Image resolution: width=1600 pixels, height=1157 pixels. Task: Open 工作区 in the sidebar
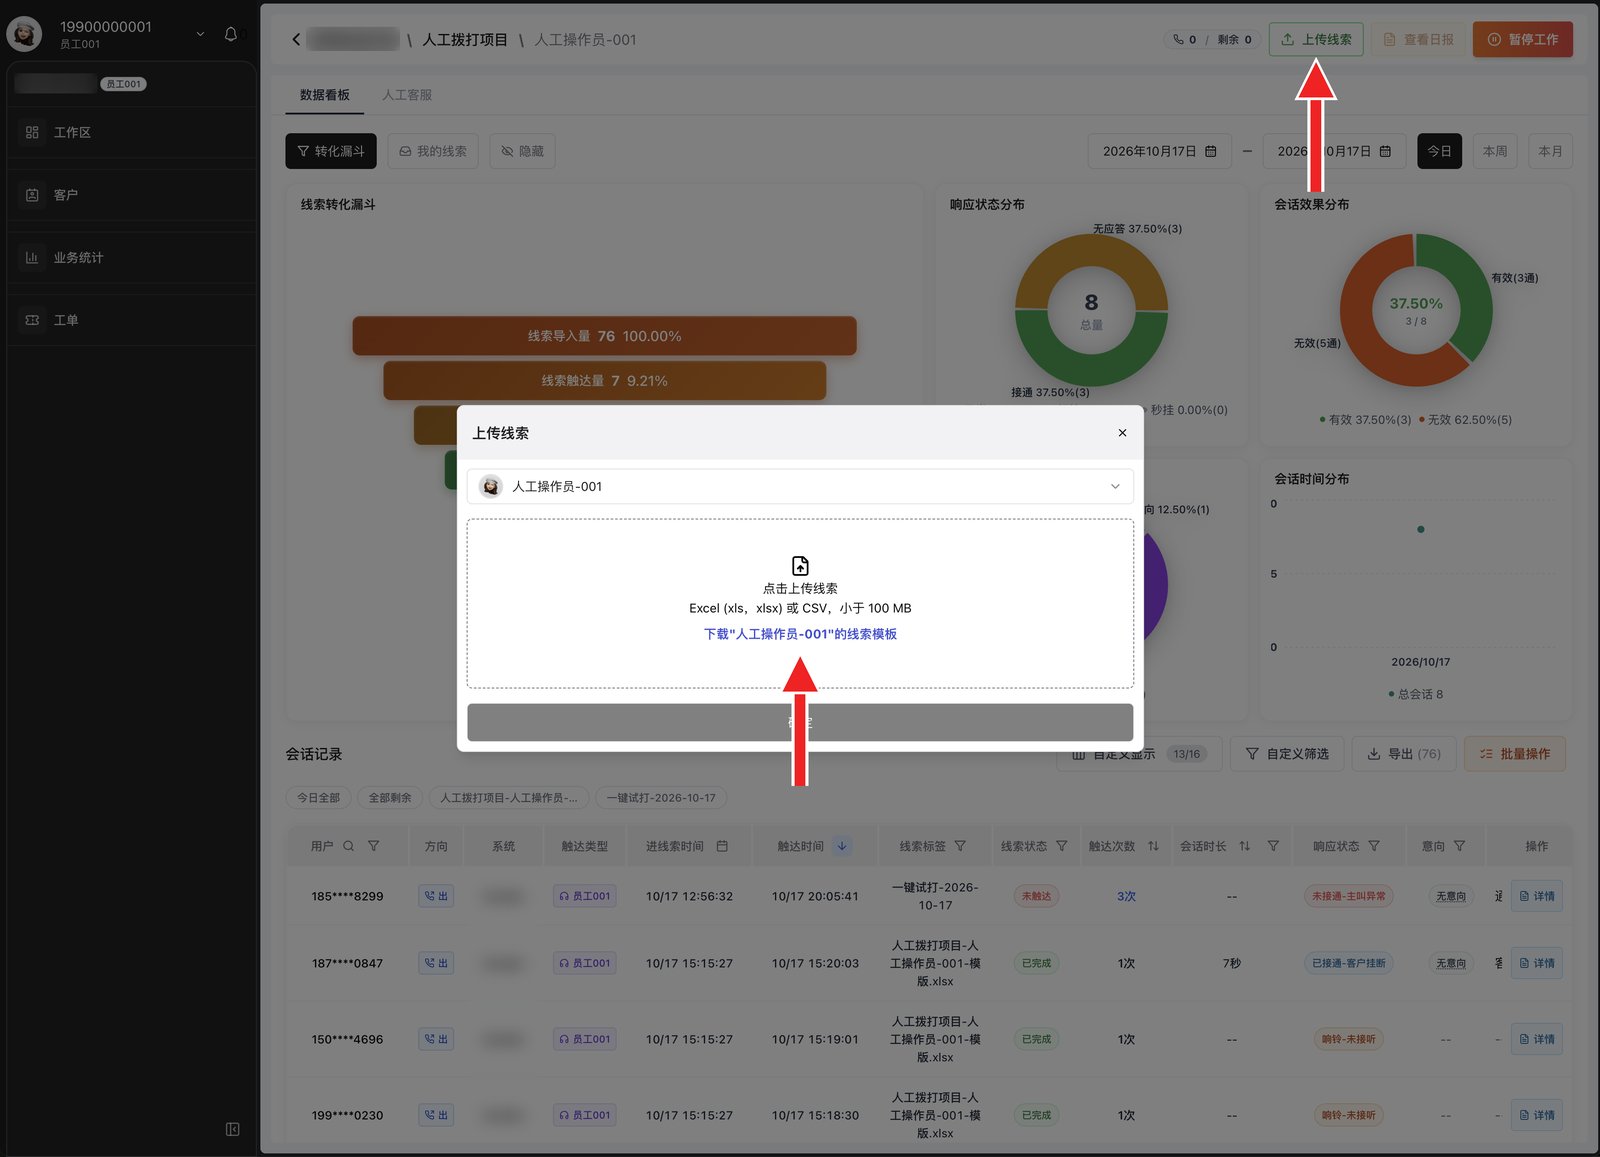point(131,132)
